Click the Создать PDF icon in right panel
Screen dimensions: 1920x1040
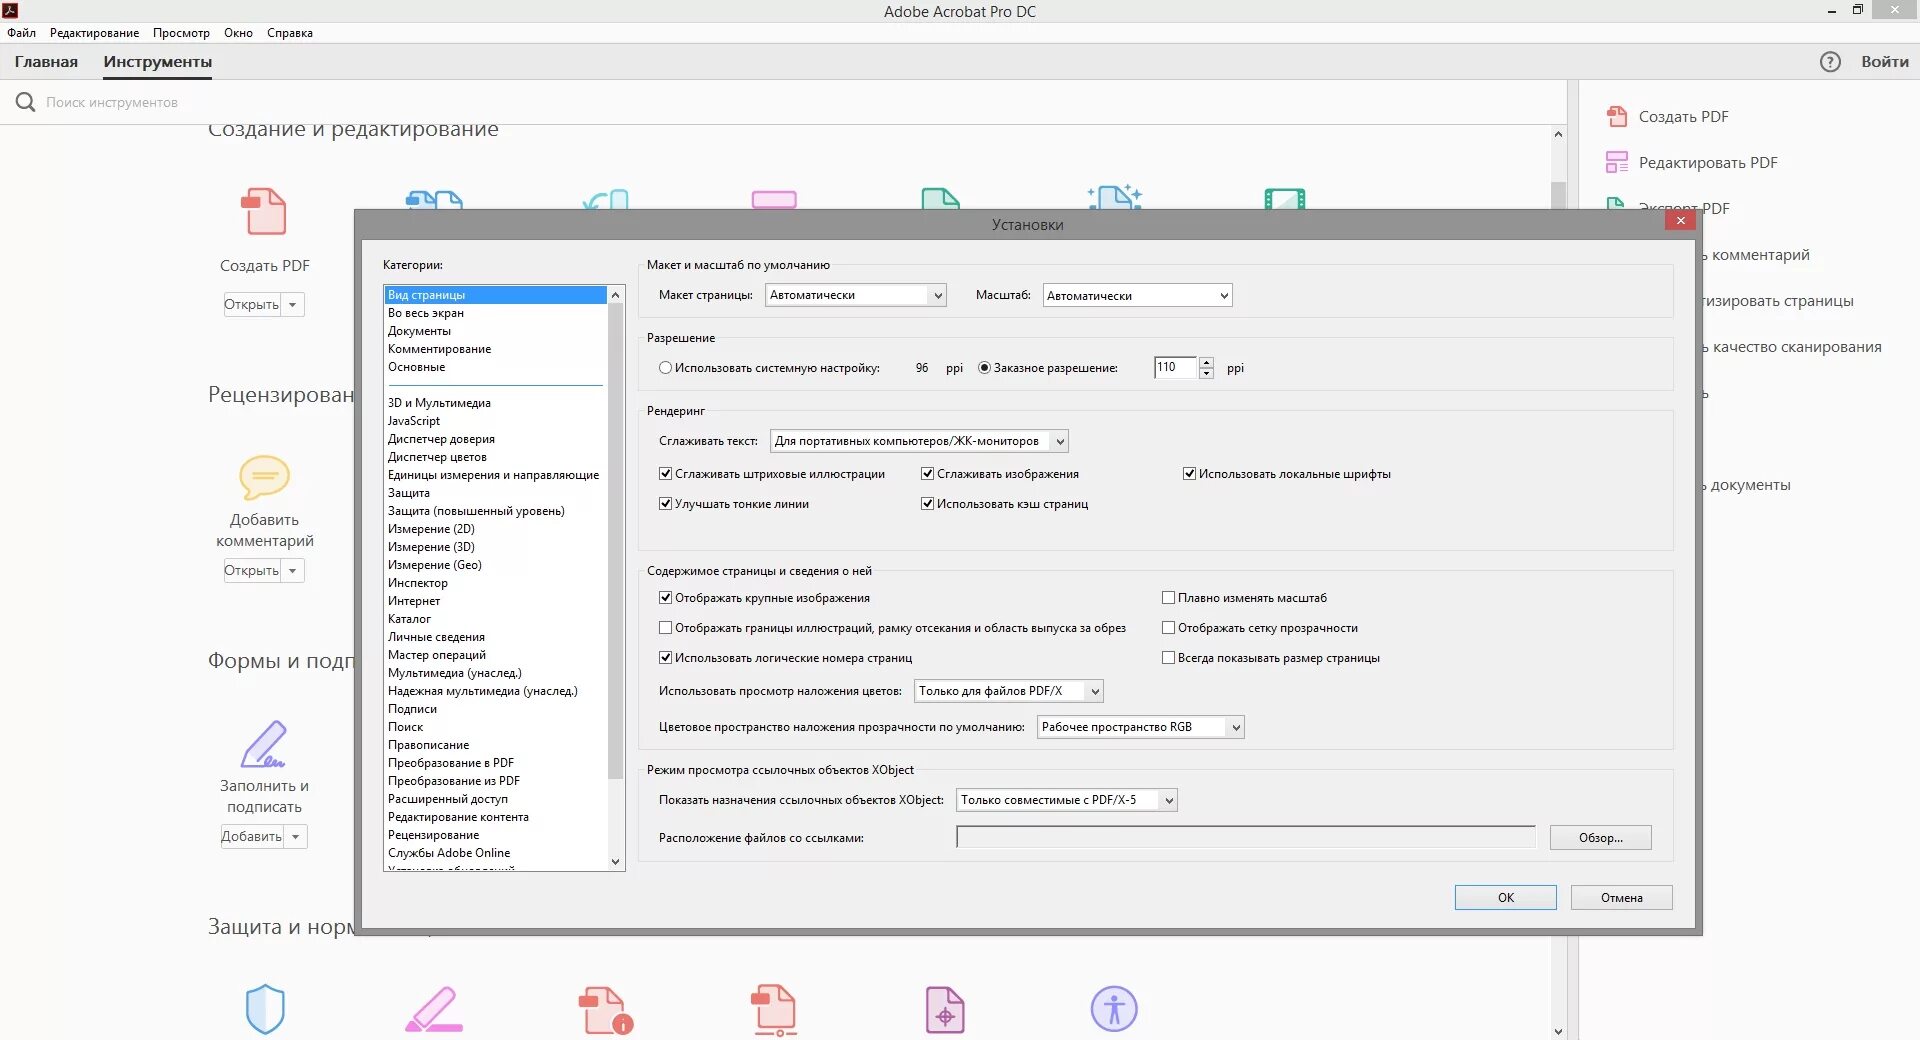pyautogui.click(x=1616, y=116)
